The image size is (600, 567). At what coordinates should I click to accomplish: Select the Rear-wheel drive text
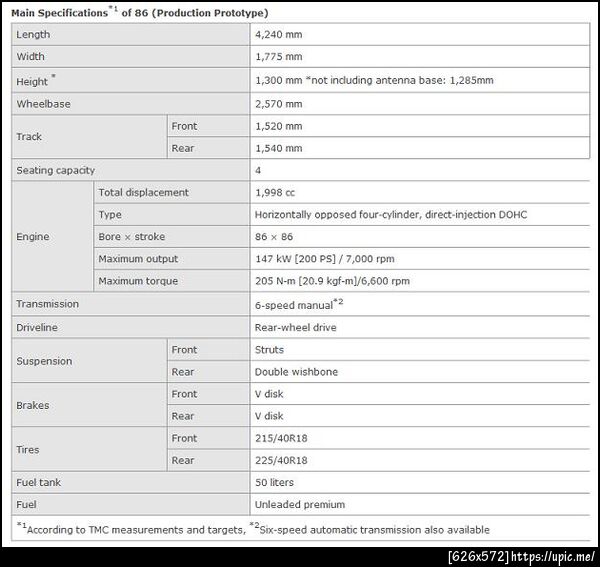click(x=296, y=327)
